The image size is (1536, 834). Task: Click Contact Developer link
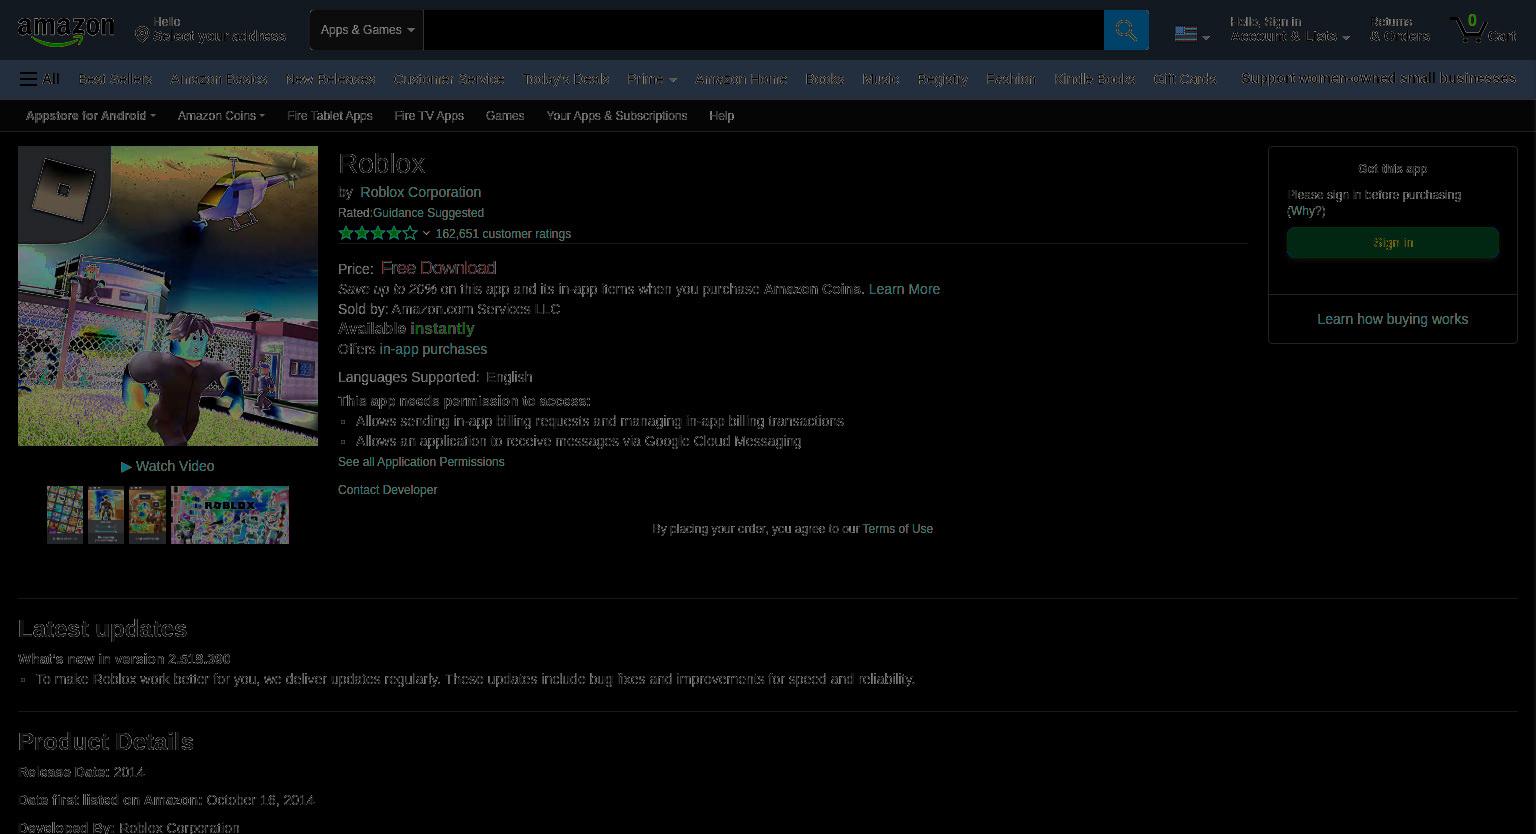click(x=388, y=490)
